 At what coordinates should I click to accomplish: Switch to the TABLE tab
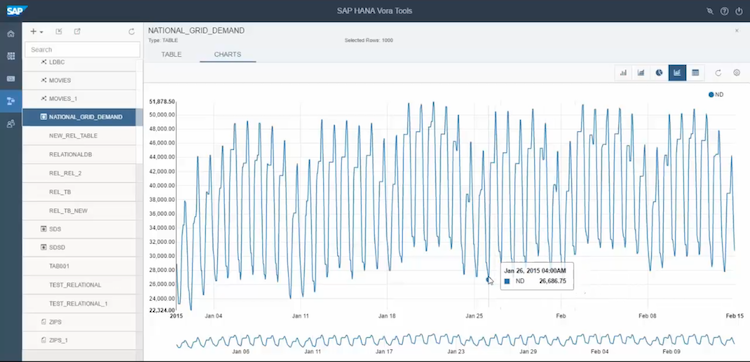tap(171, 55)
